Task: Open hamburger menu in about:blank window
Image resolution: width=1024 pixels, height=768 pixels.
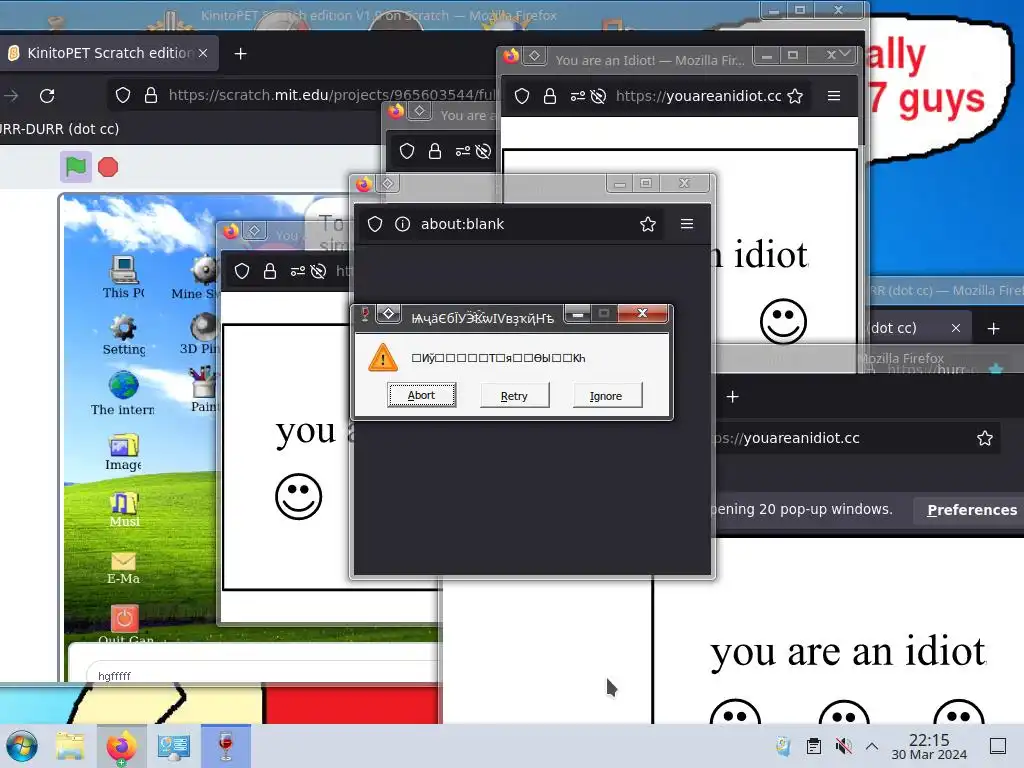Action: pyautogui.click(x=687, y=224)
